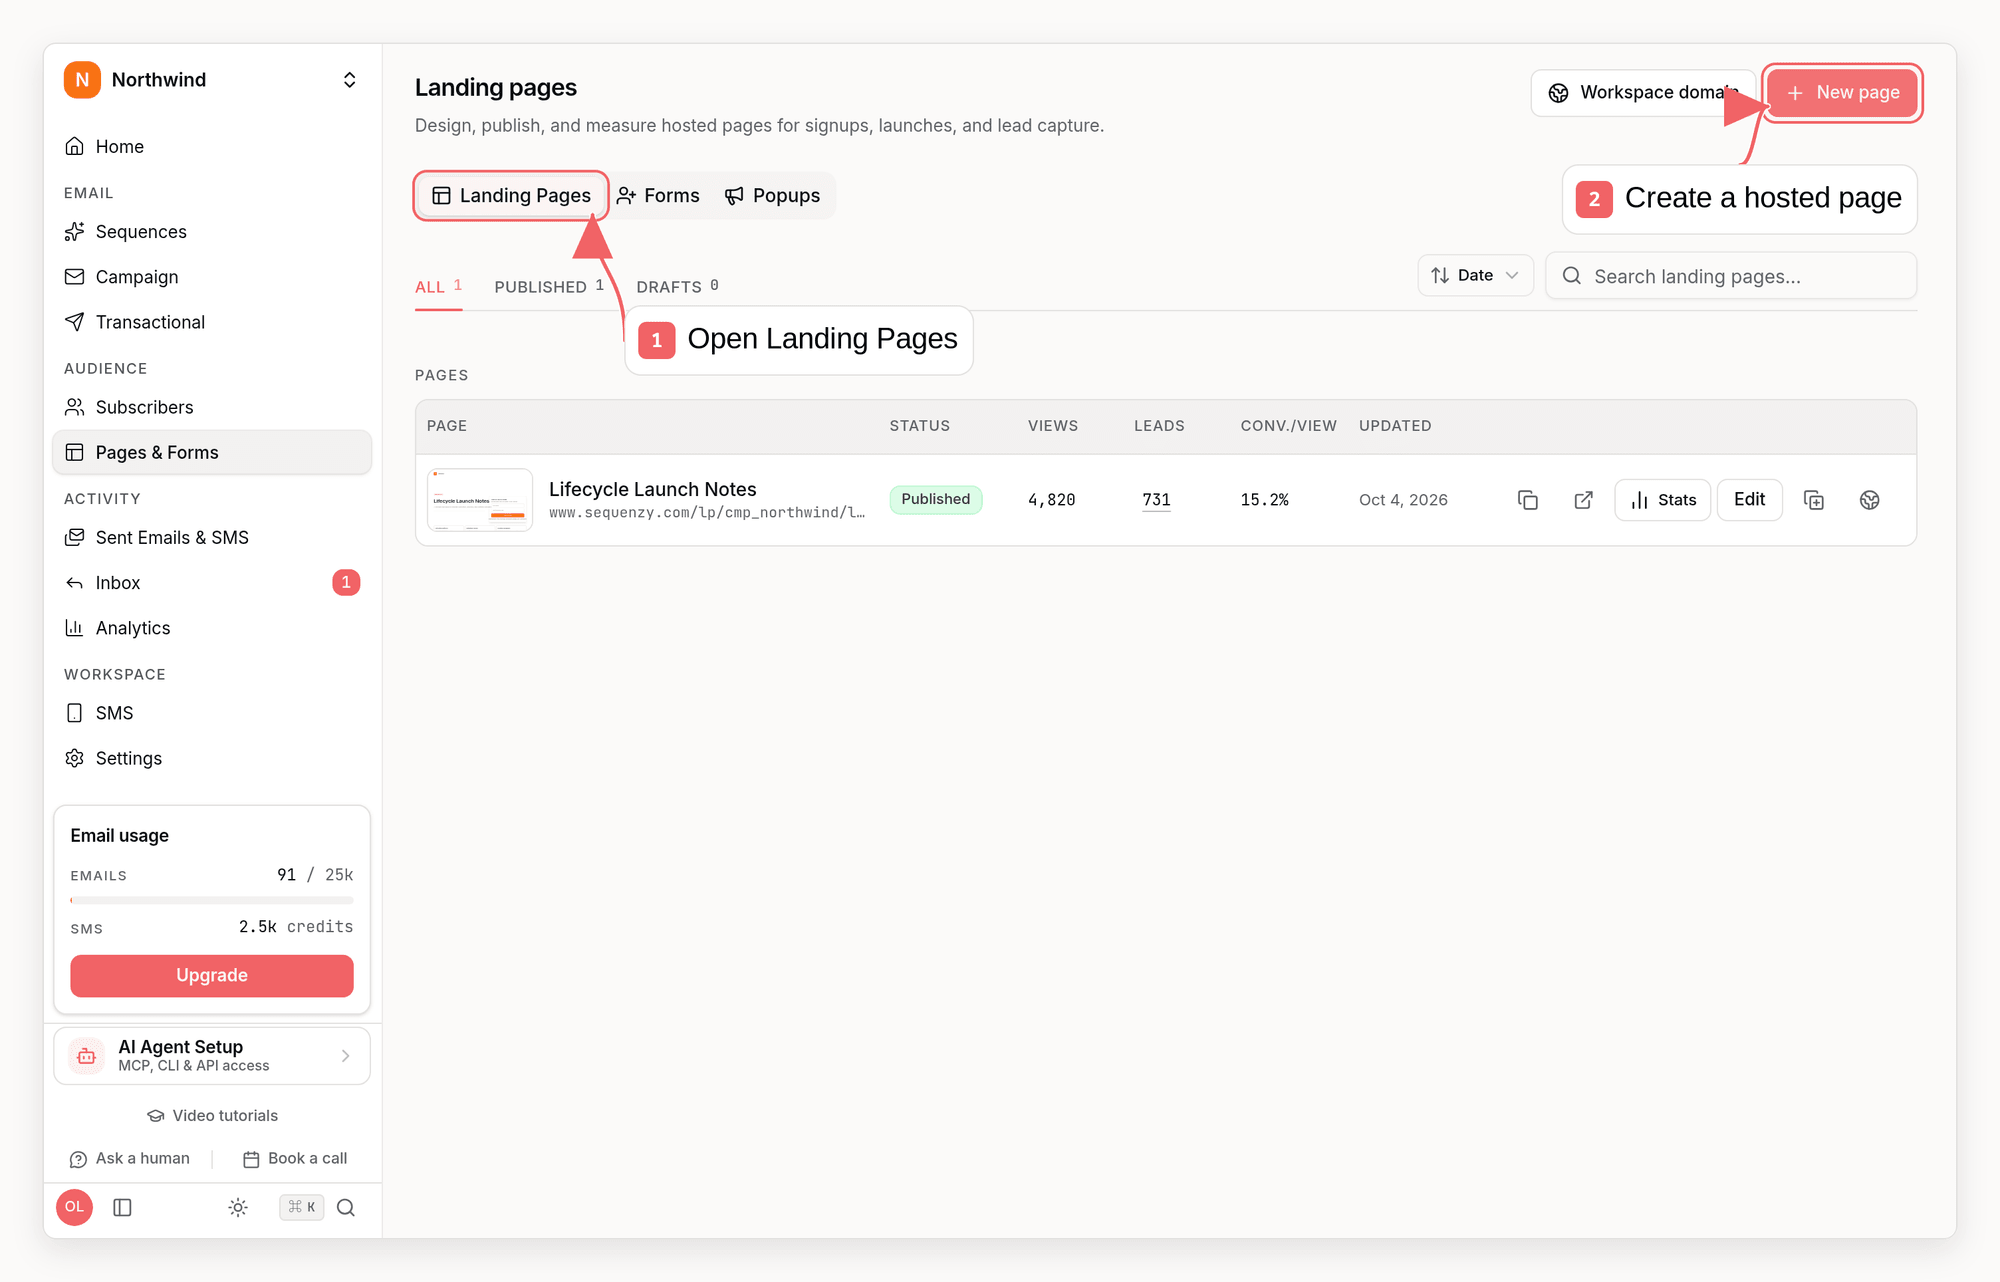Copy the Lifecycle Launch Notes page URL
Image resolution: width=2000 pixels, height=1282 pixels.
1527,500
